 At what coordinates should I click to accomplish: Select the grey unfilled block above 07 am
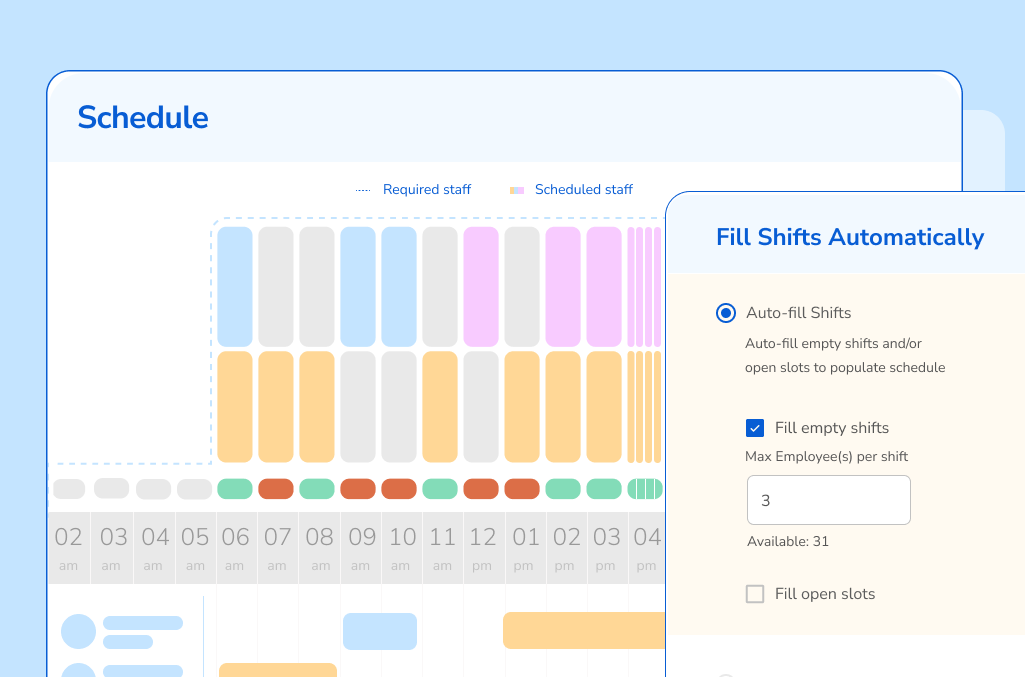[x=277, y=285]
